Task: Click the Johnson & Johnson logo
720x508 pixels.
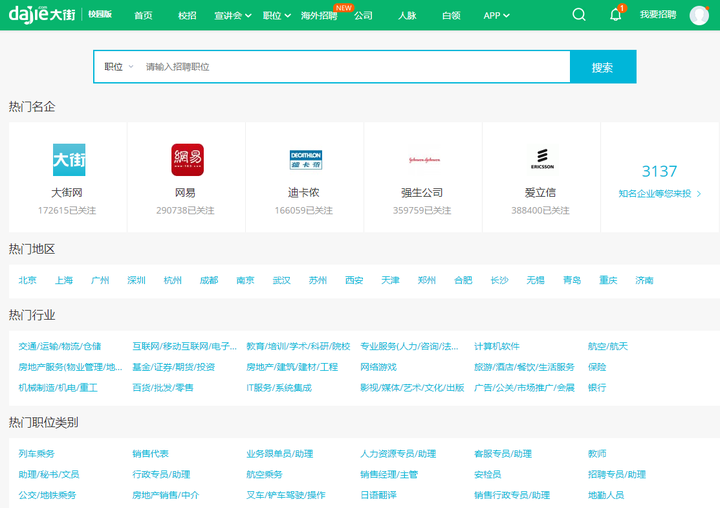Action: point(424,160)
